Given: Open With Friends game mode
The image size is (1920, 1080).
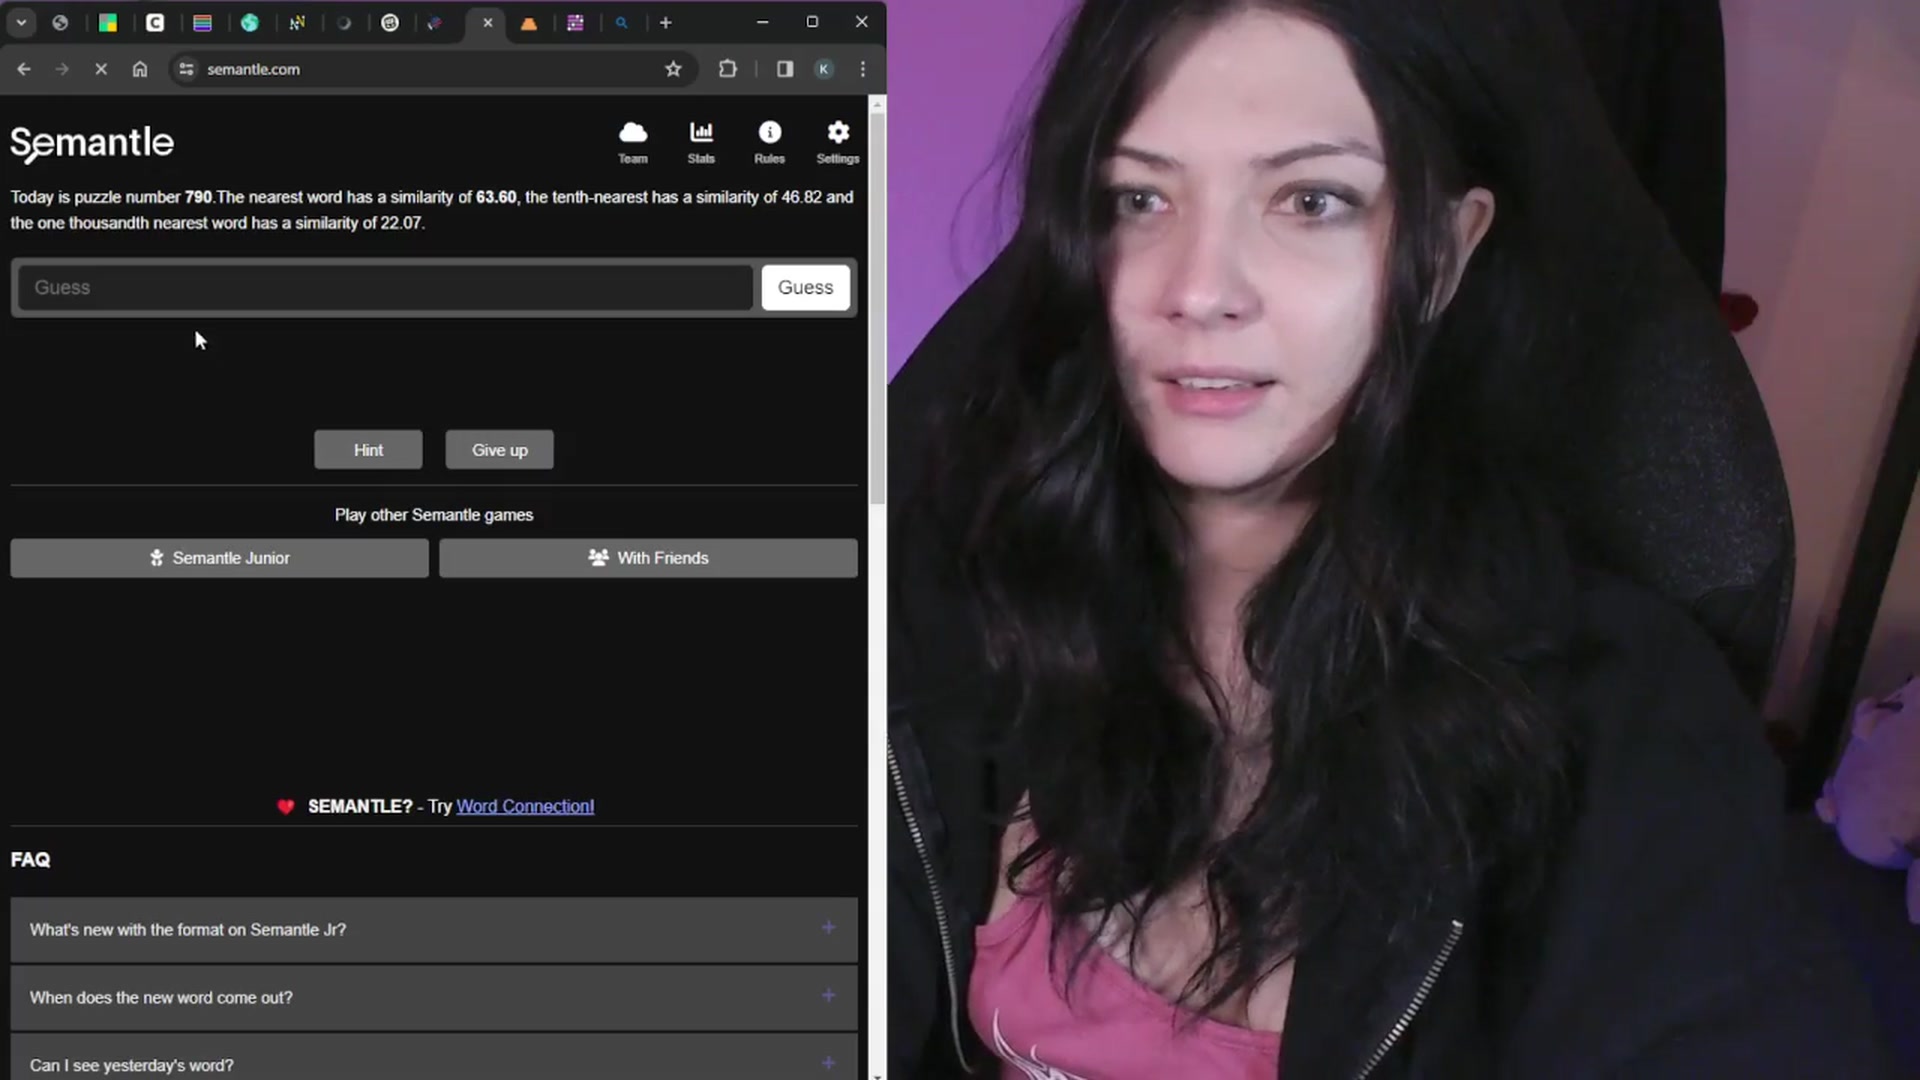Looking at the screenshot, I should 648,558.
